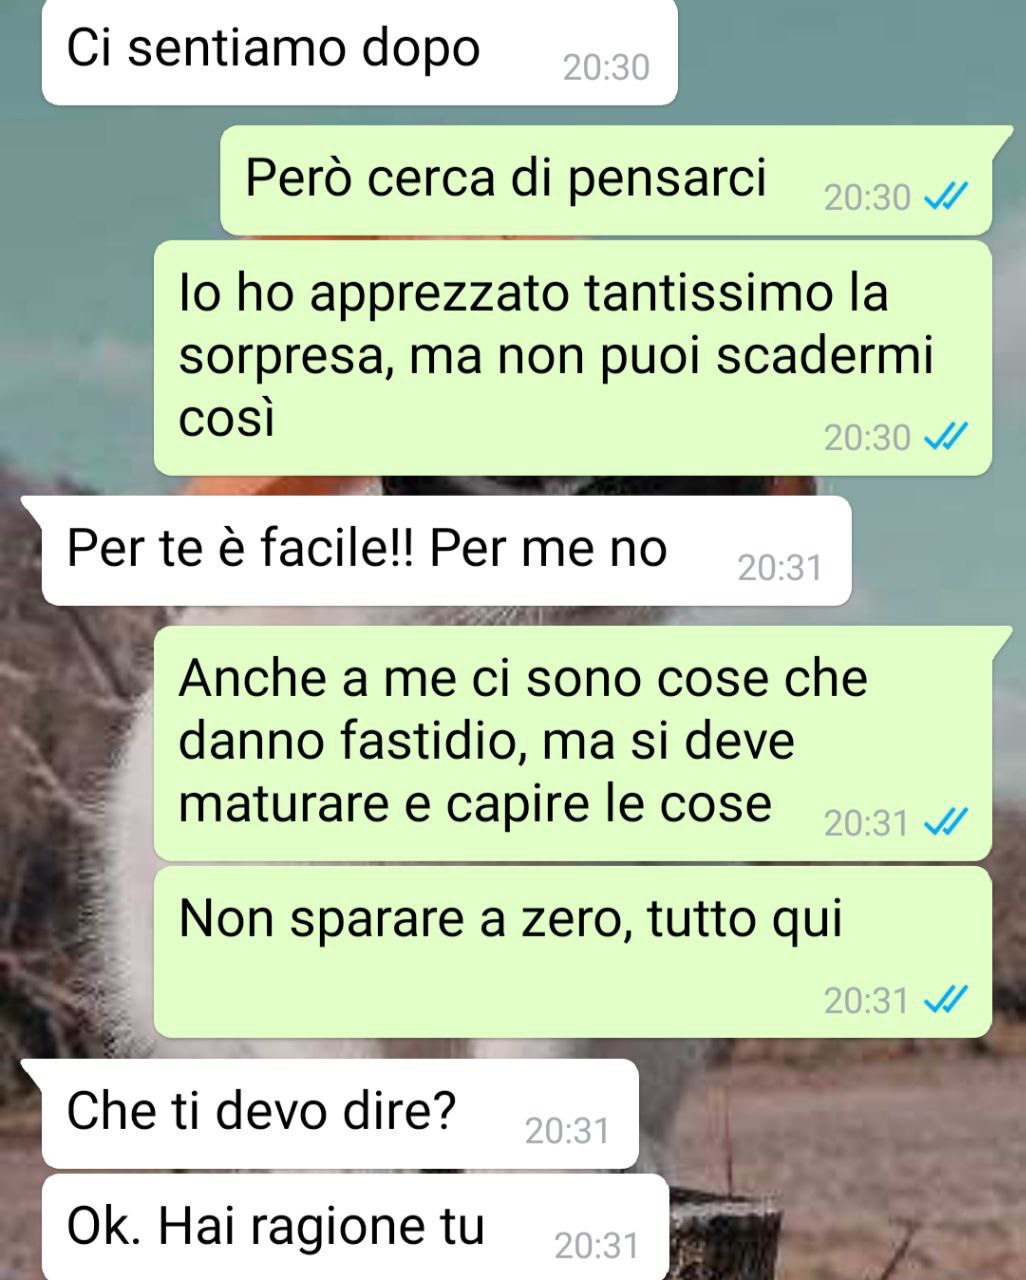Tap the read-receipt ticks on 'Però cerca di pensarci'
Viewport: 1026px width, 1280px height.
click(944, 198)
